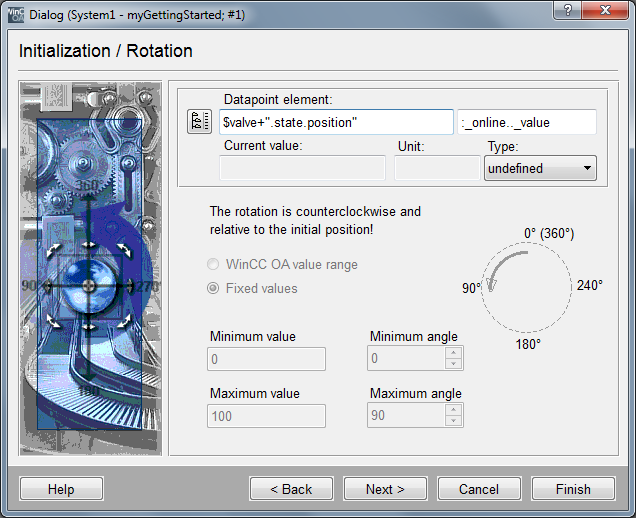Click the Datapoint element text field
Viewport: 636px width, 518px height.
tap(335, 122)
